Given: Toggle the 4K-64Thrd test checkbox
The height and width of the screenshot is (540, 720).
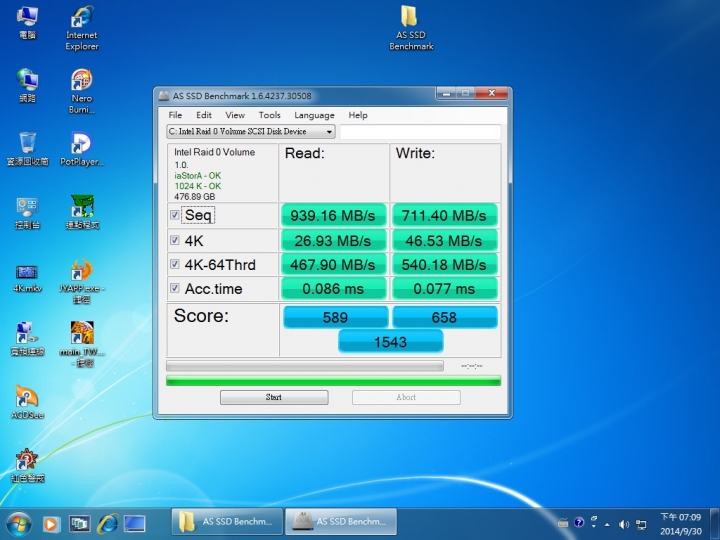Looking at the screenshot, I should coord(174,264).
